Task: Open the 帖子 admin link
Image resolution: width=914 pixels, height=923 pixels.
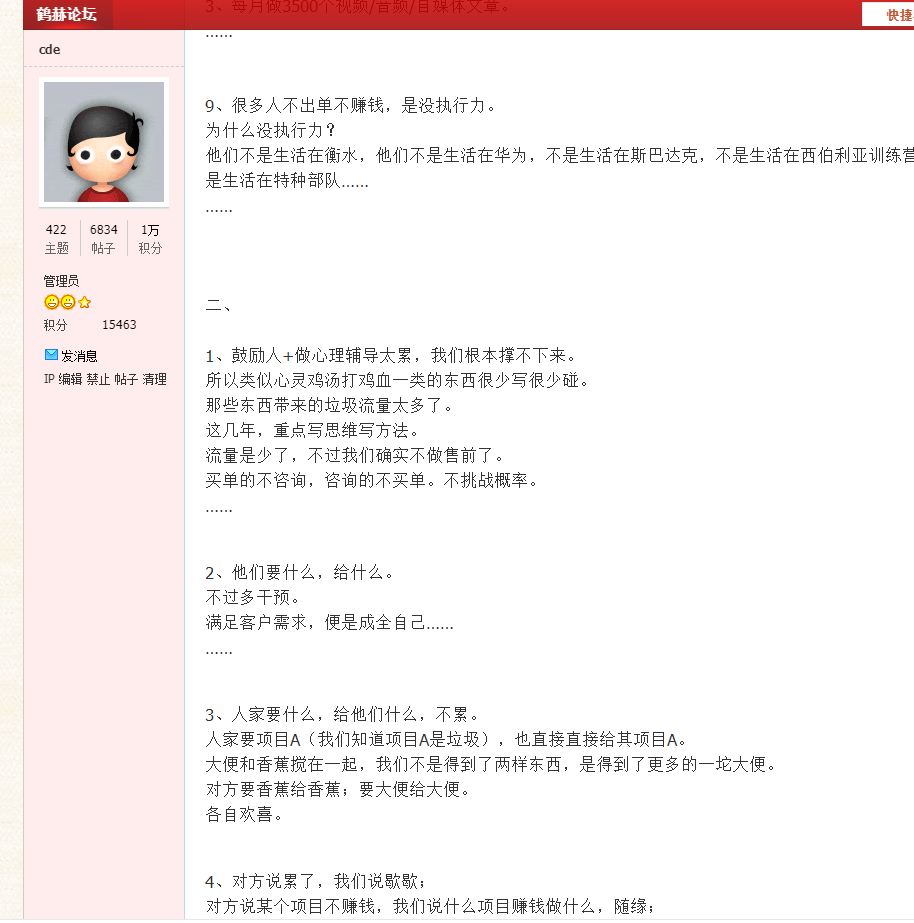Action: click(x=126, y=379)
